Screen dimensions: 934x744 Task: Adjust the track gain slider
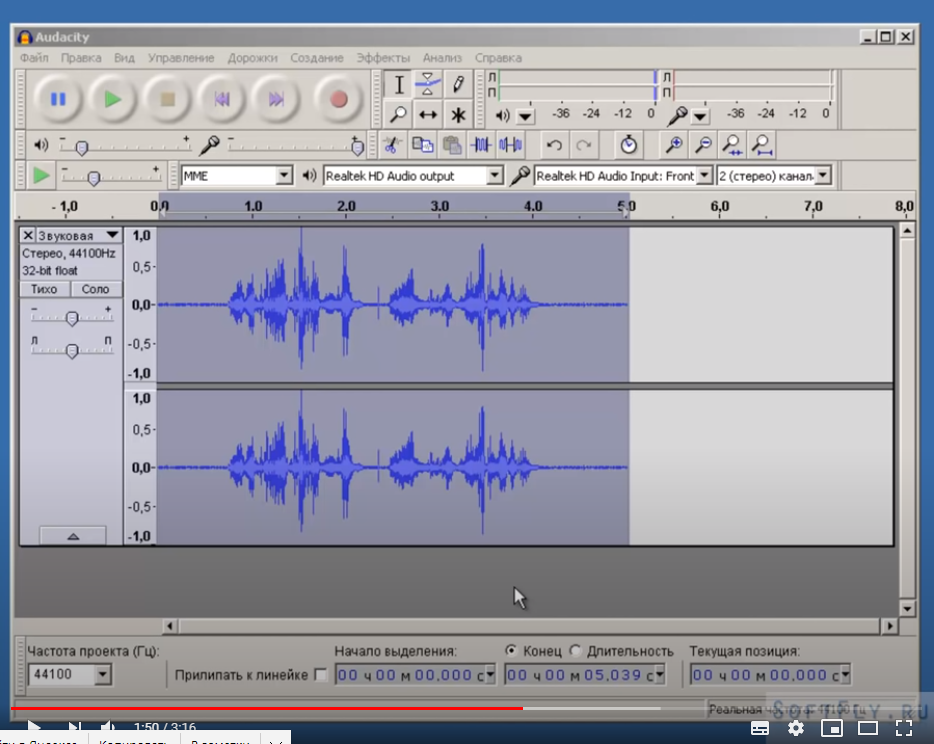(x=71, y=317)
